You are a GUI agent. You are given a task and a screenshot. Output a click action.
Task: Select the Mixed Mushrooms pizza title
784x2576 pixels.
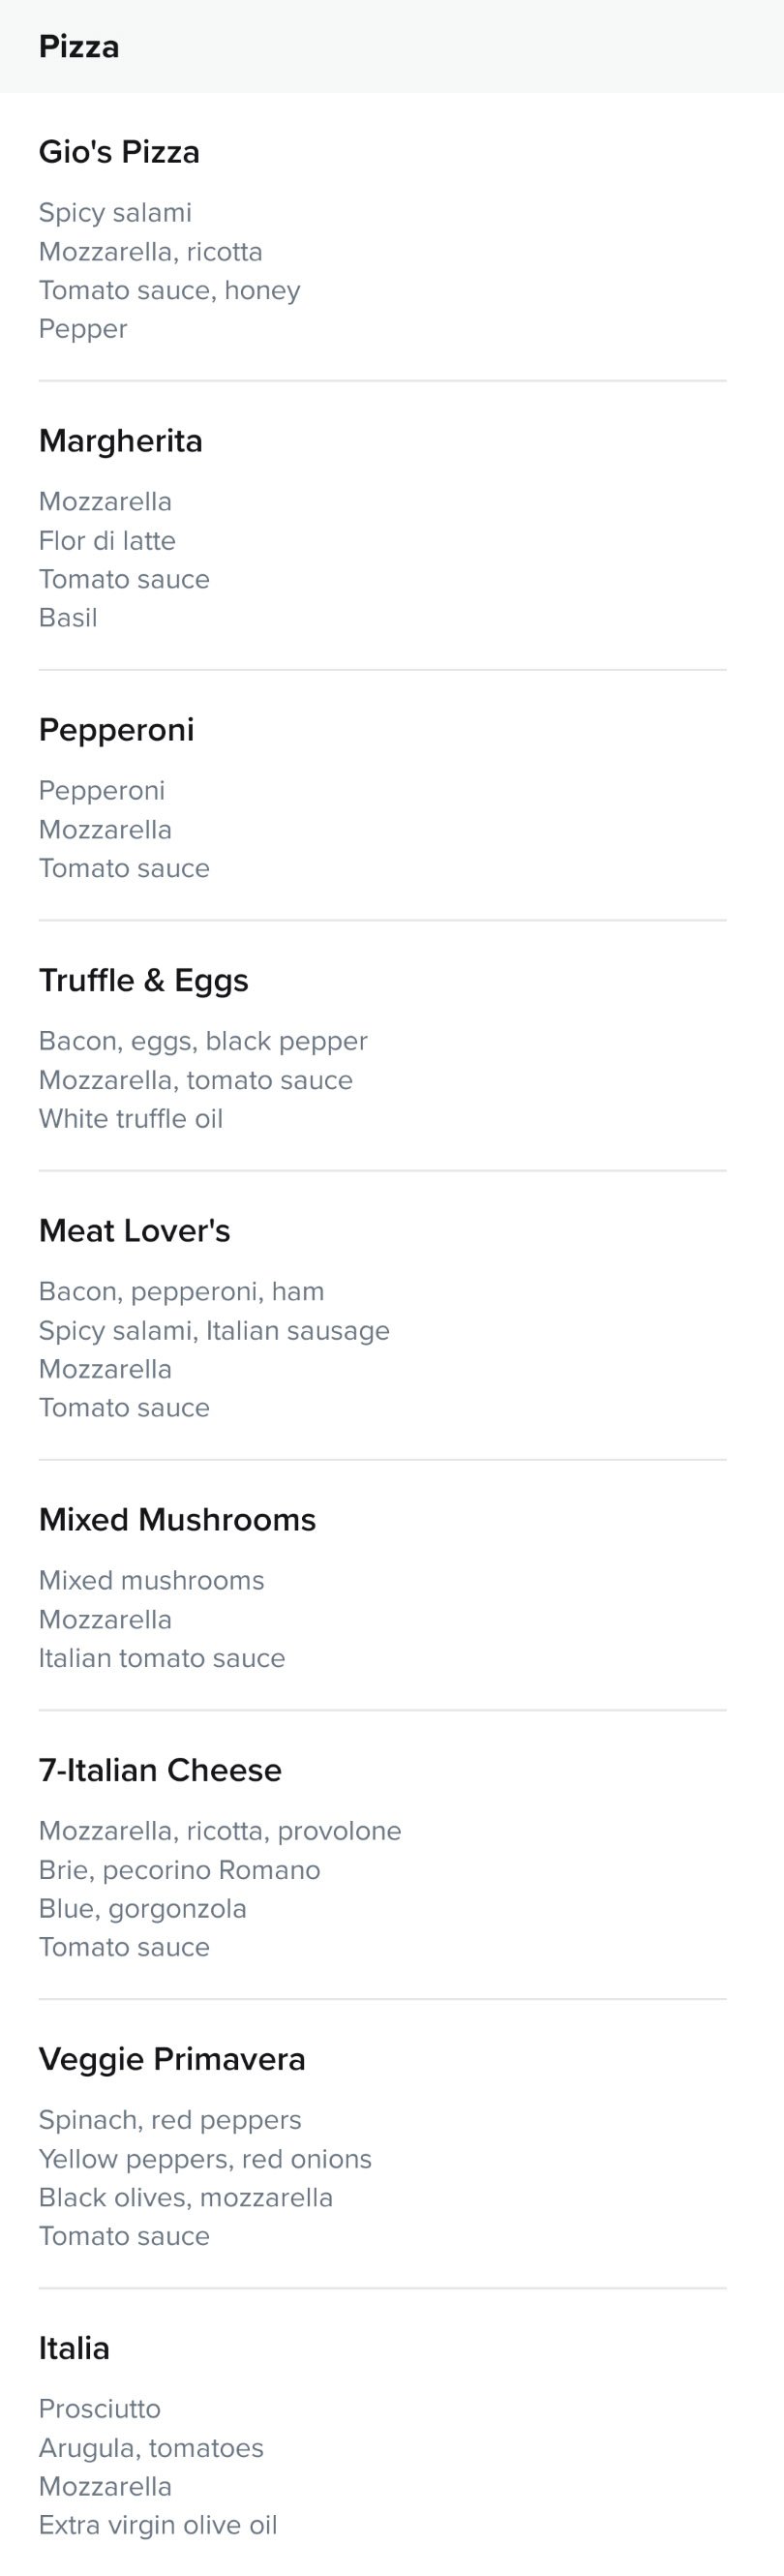click(x=177, y=1519)
